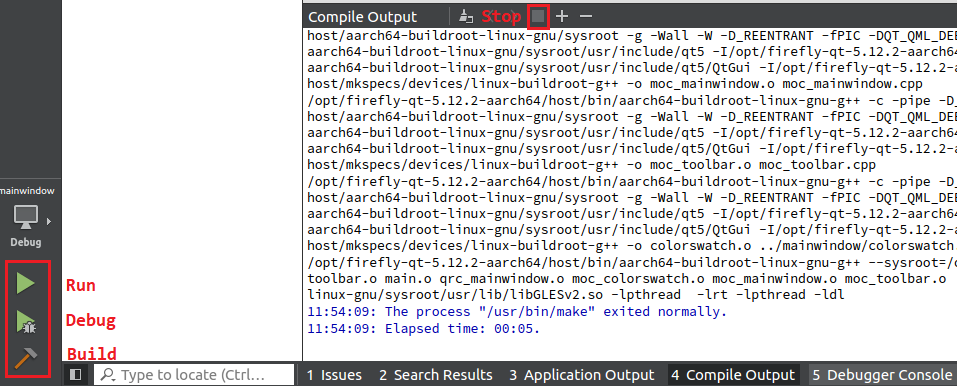
Task: Increase Compile Output font size with plus
Action: point(562,16)
